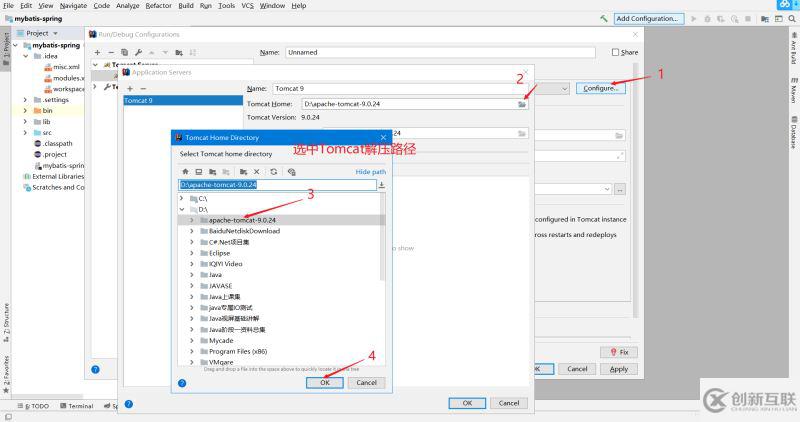Viewport: 800px width, 422px height.
Task: Open help in Tomcat Home Directory dialog
Action: [182, 383]
